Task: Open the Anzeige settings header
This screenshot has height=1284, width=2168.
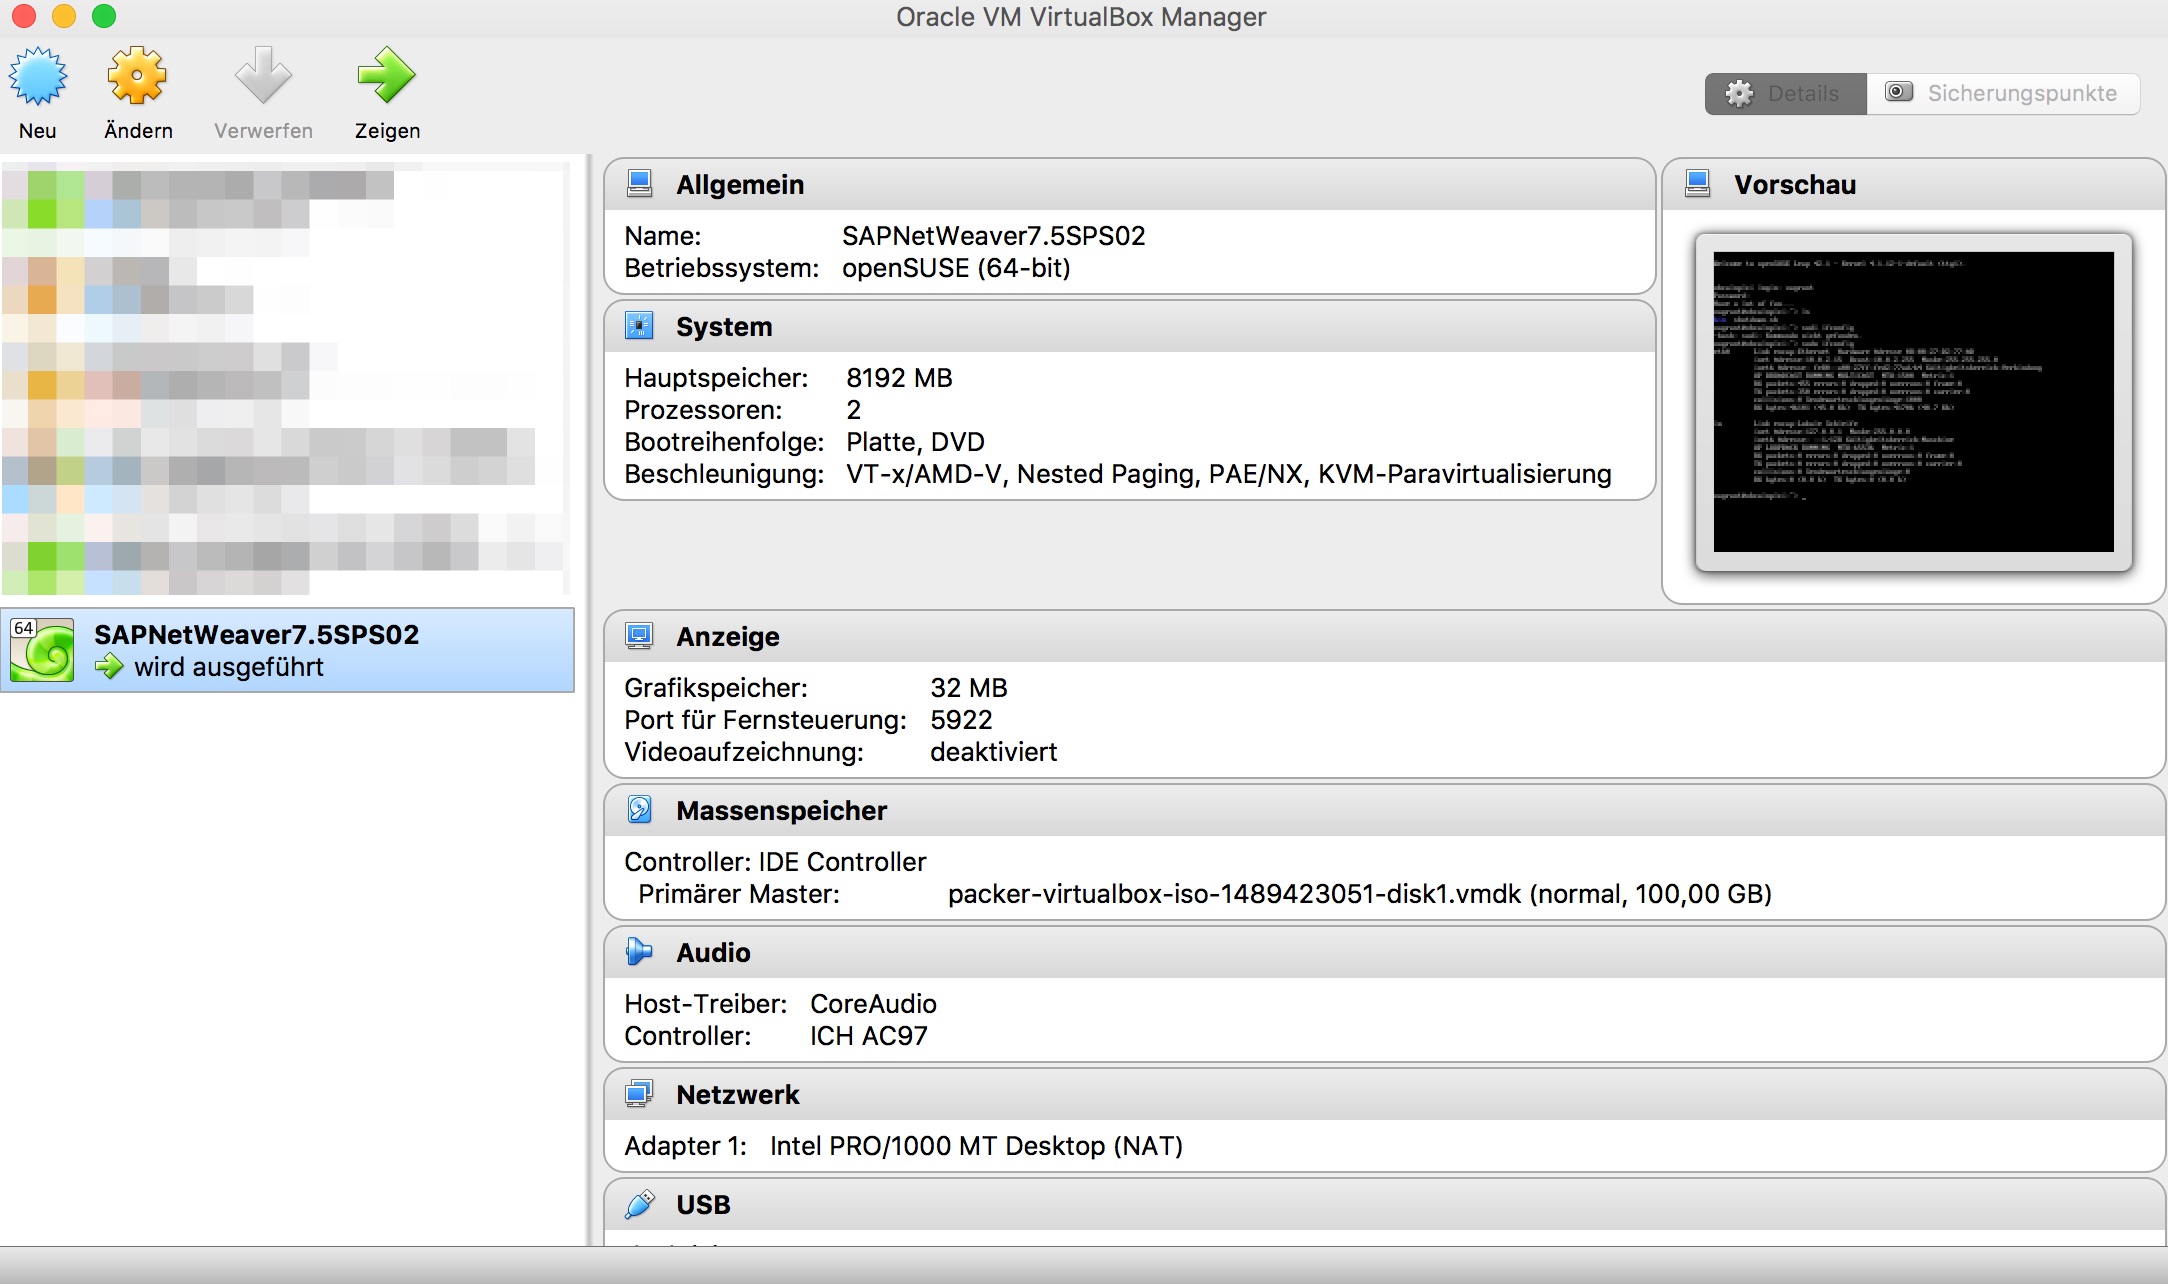Action: 1385,636
